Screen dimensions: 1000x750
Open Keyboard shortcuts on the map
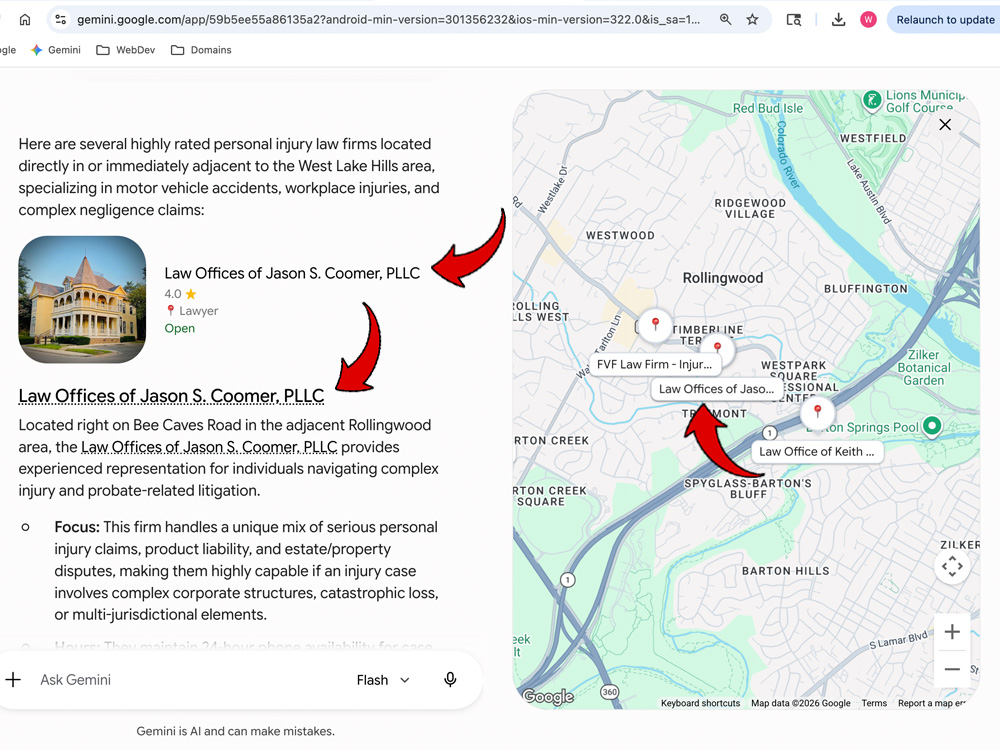[x=700, y=703]
